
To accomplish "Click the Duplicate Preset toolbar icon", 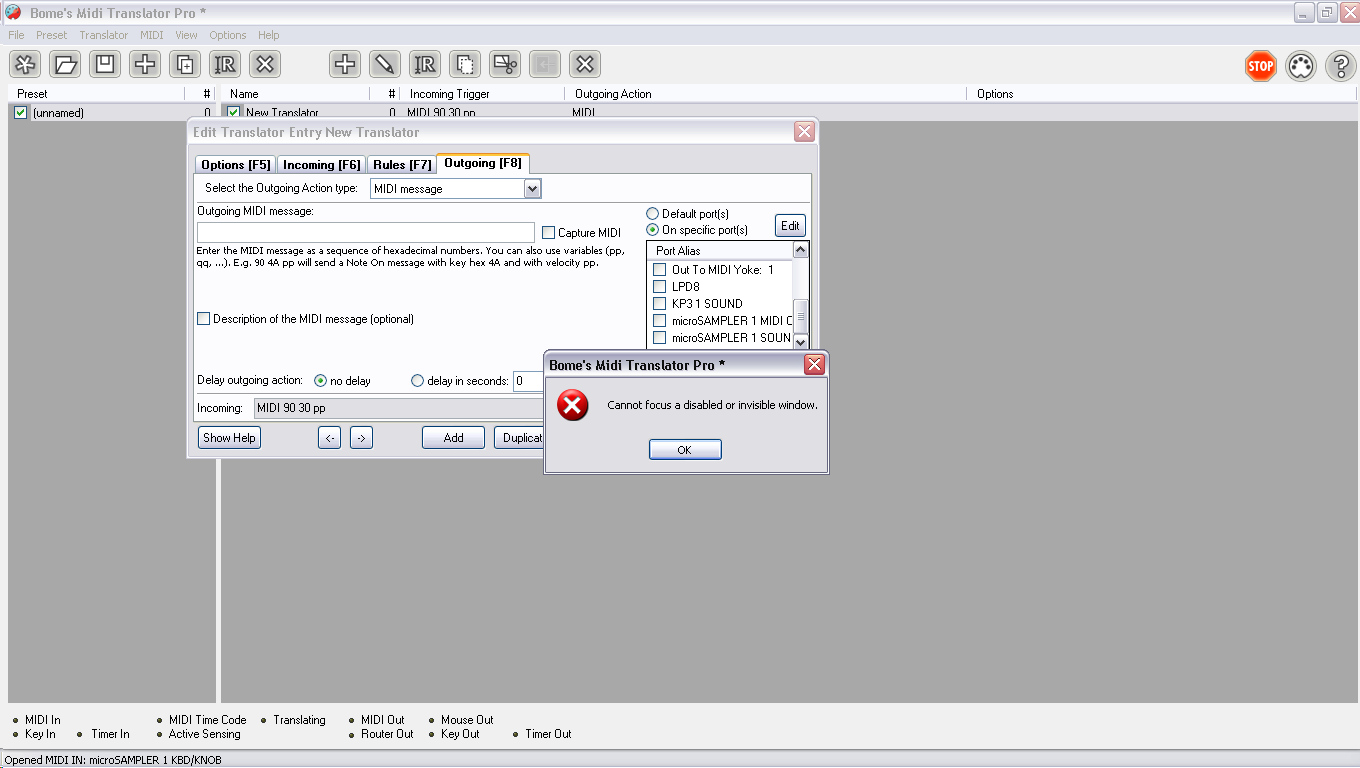I will click(x=185, y=65).
